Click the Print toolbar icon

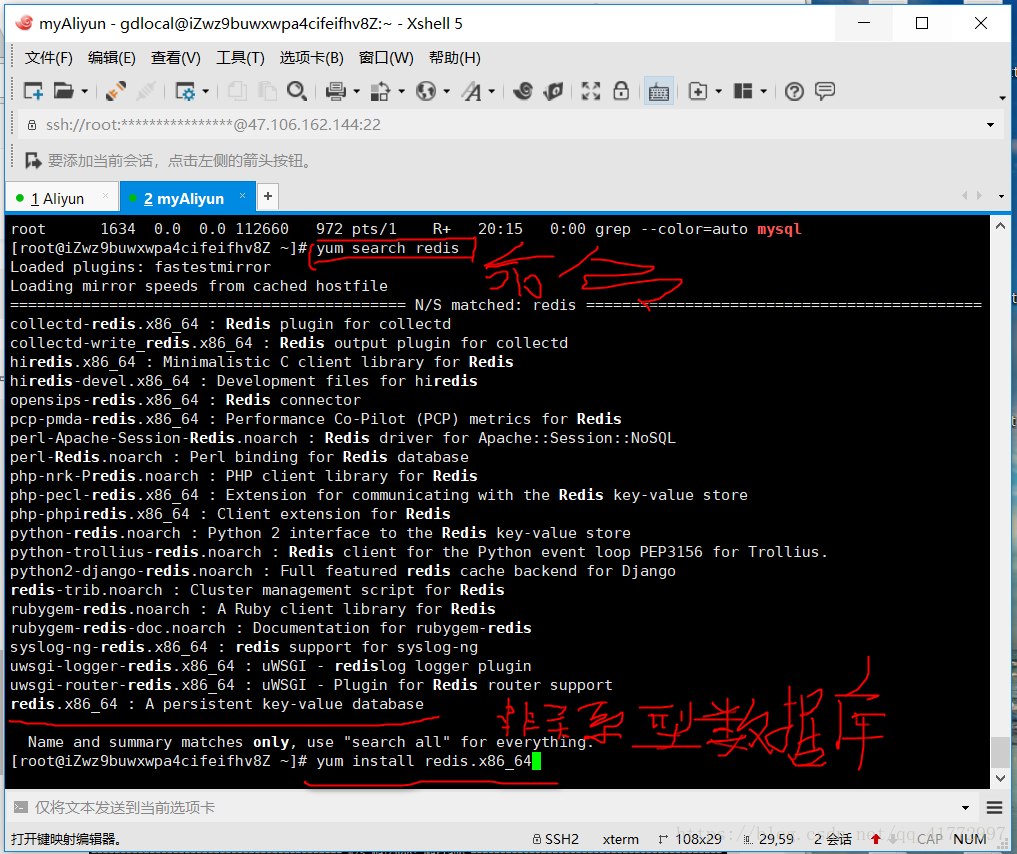coord(335,91)
